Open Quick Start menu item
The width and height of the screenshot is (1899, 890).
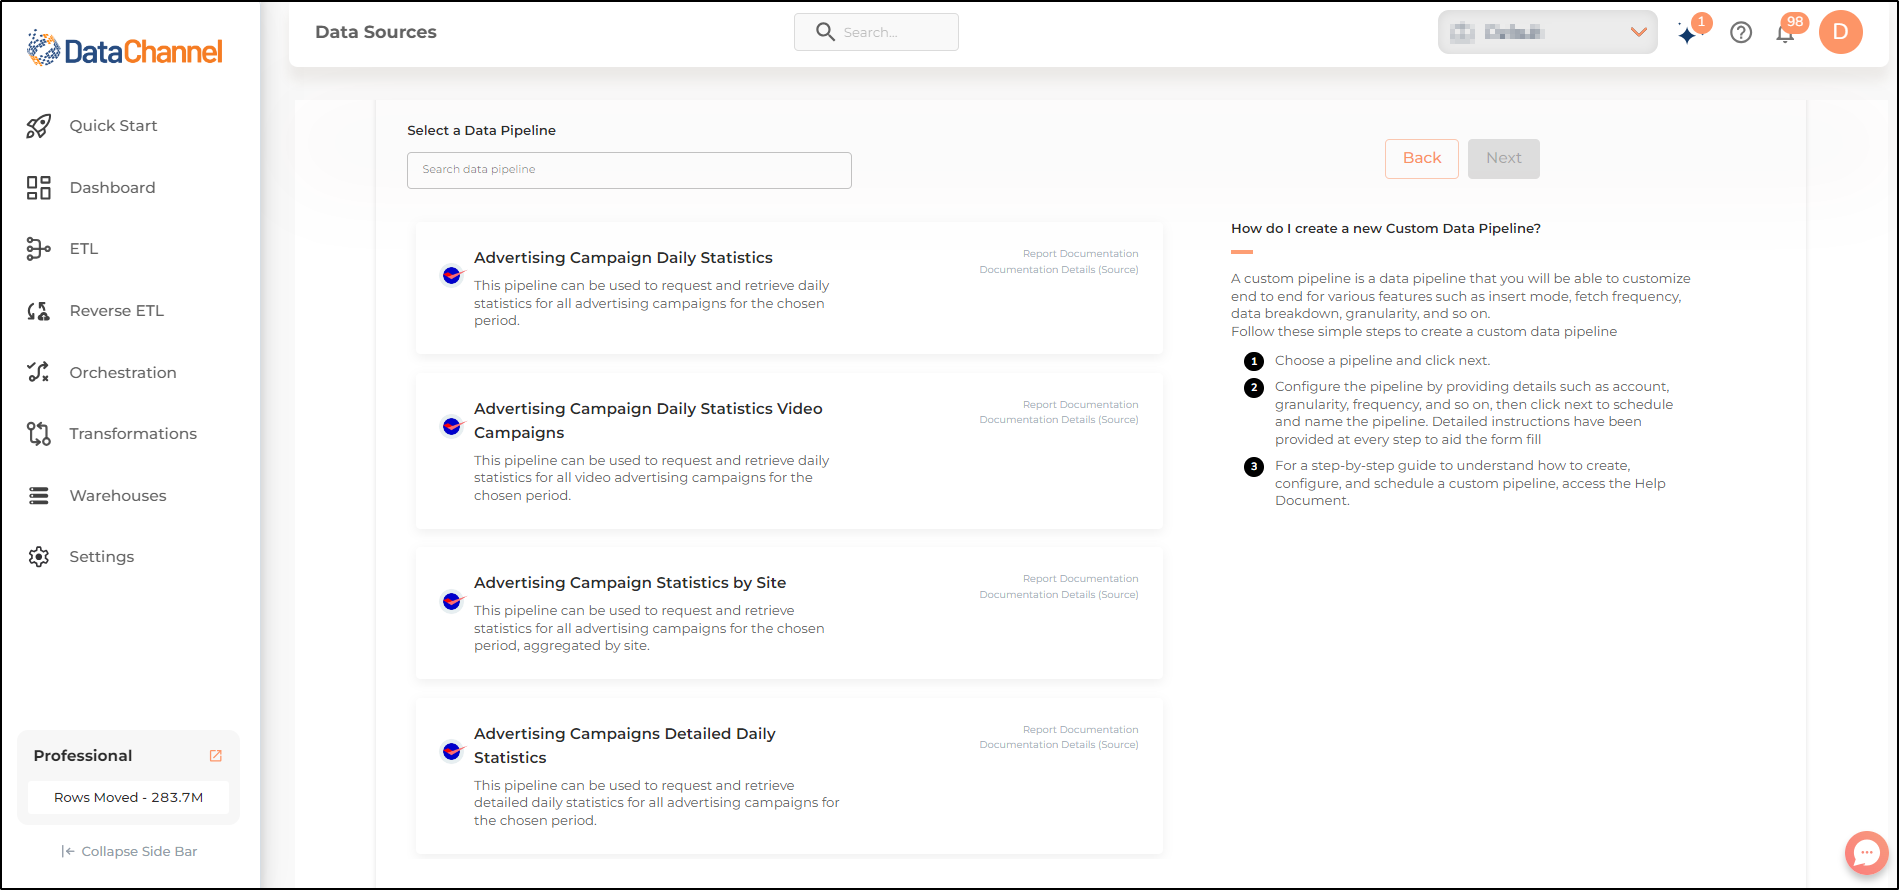113,126
